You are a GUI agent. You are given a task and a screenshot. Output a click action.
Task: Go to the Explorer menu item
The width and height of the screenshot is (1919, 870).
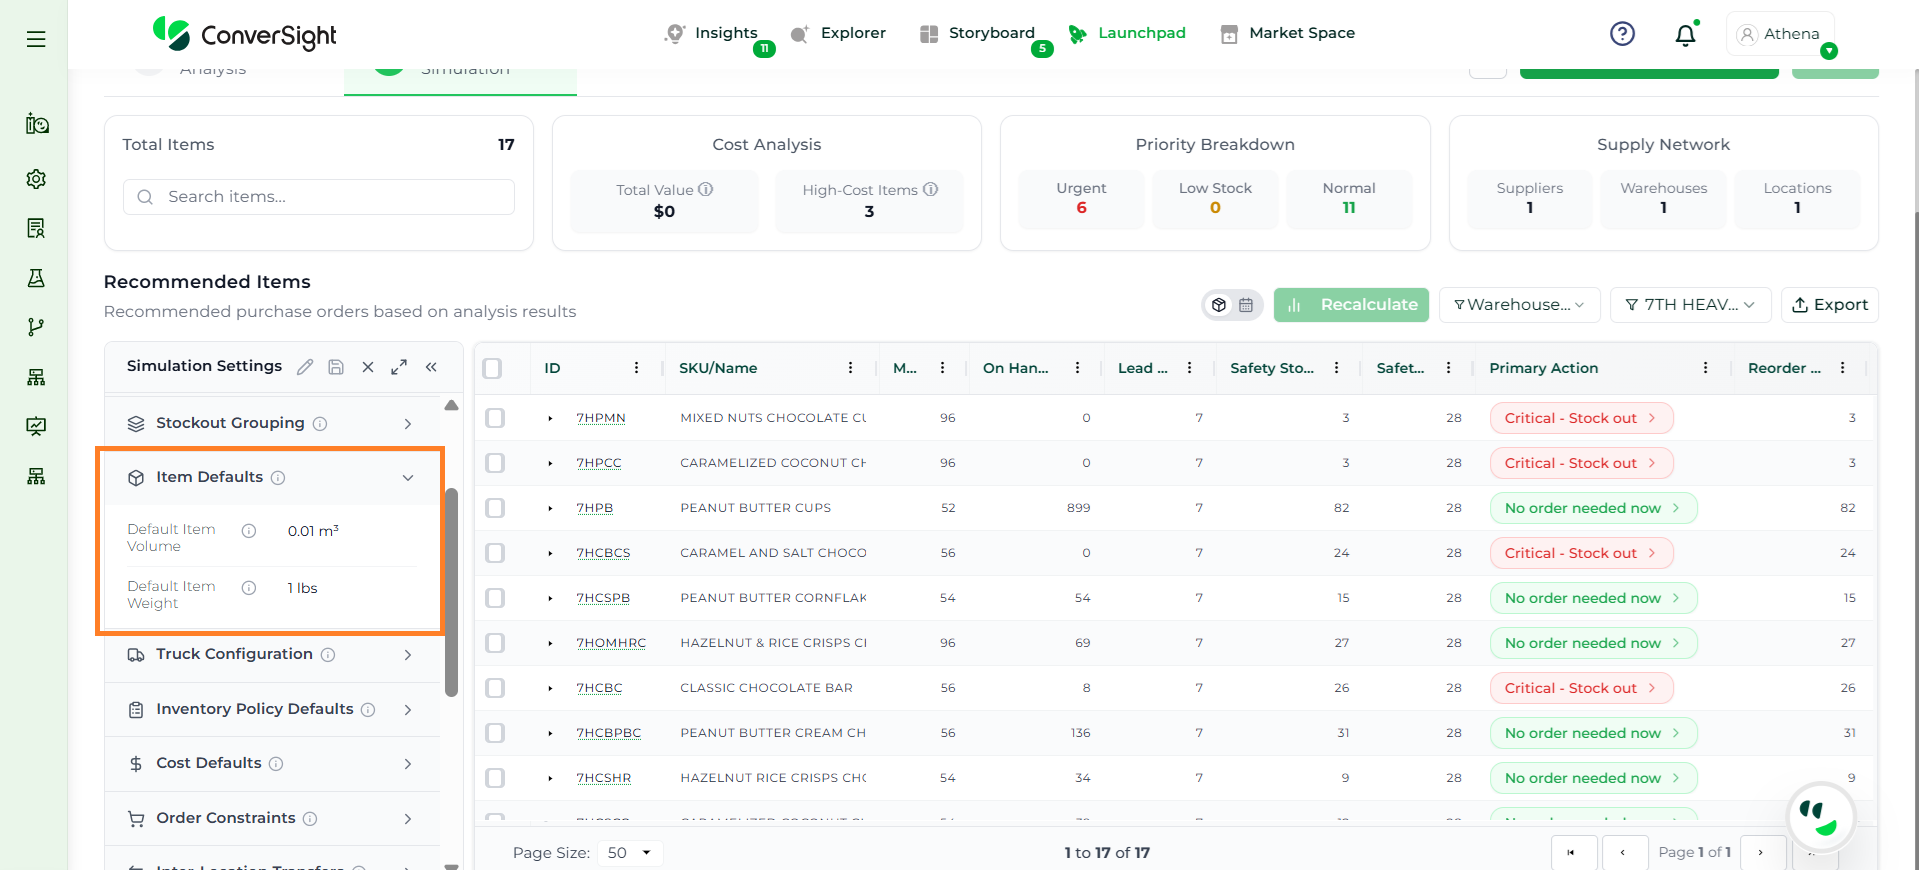(x=852, y=33)
